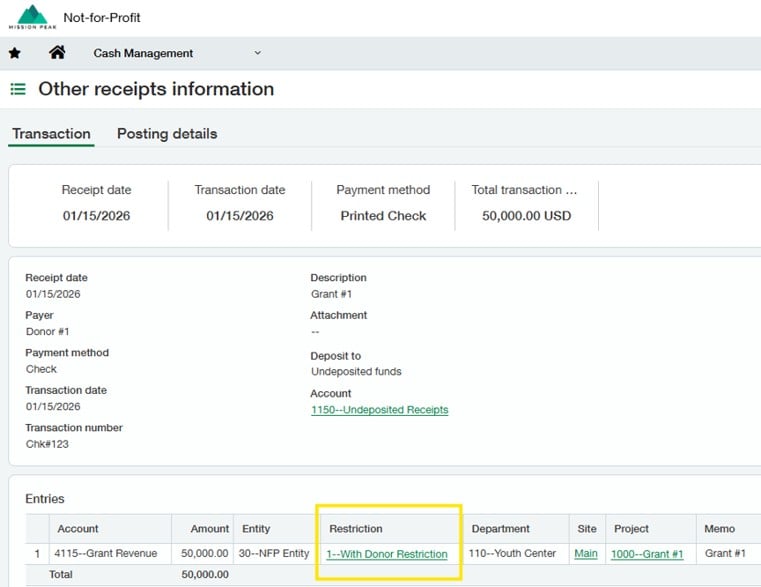Open the favorites star icon
This screenshot has height=587, width=761.
click(x=15, y=53)
